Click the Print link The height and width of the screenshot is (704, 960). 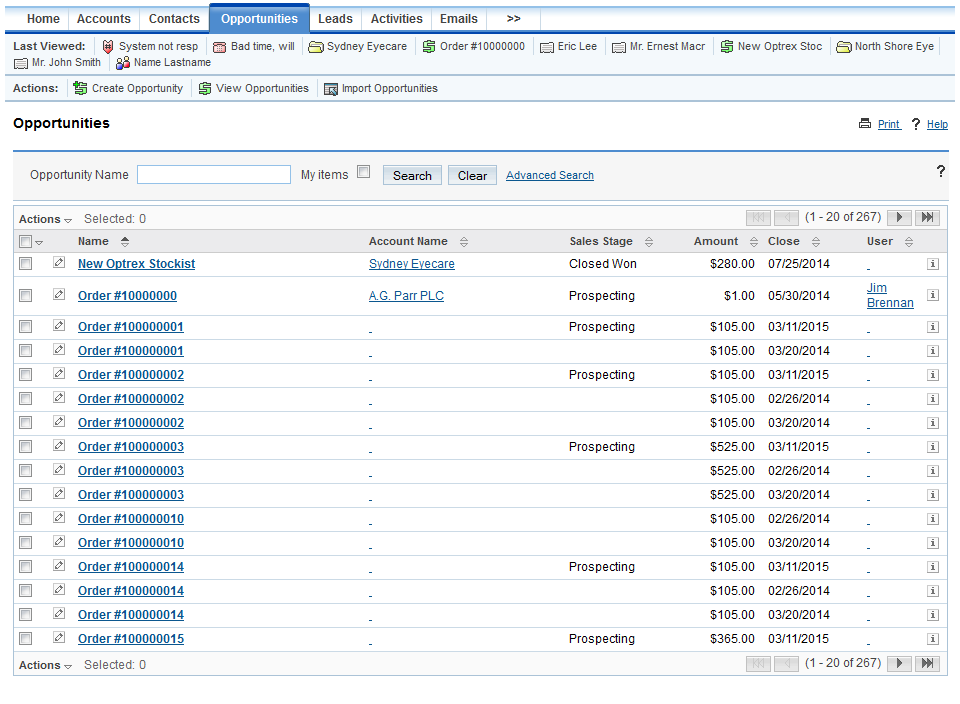coord(888,124)
